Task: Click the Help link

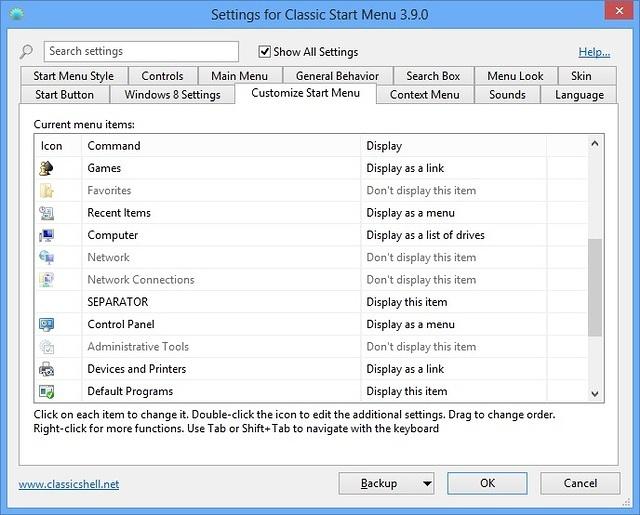Action: coord(594,52)
